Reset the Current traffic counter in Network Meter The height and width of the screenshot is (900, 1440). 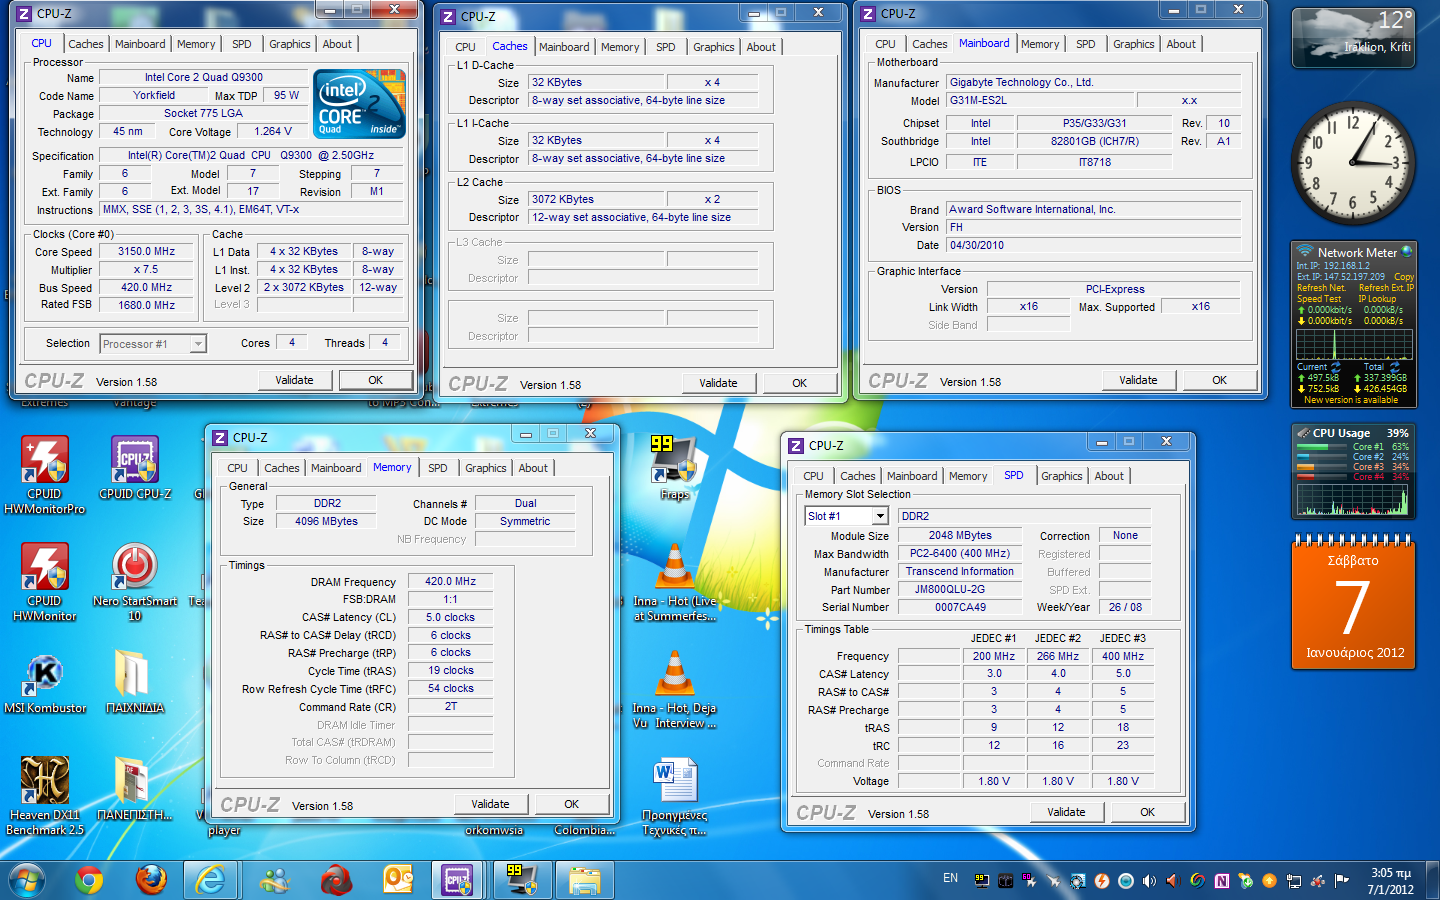pos(1335,367)
